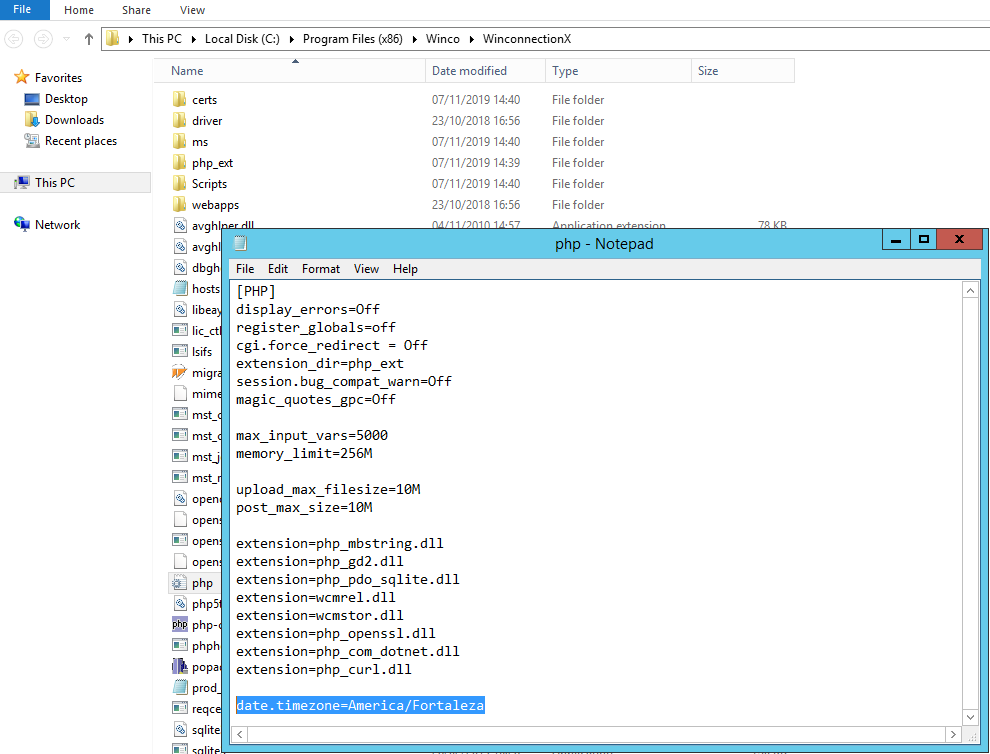The height and width of the screenshot is (754, 990).
Task: Click the certs folder icon
Action: 179,100
